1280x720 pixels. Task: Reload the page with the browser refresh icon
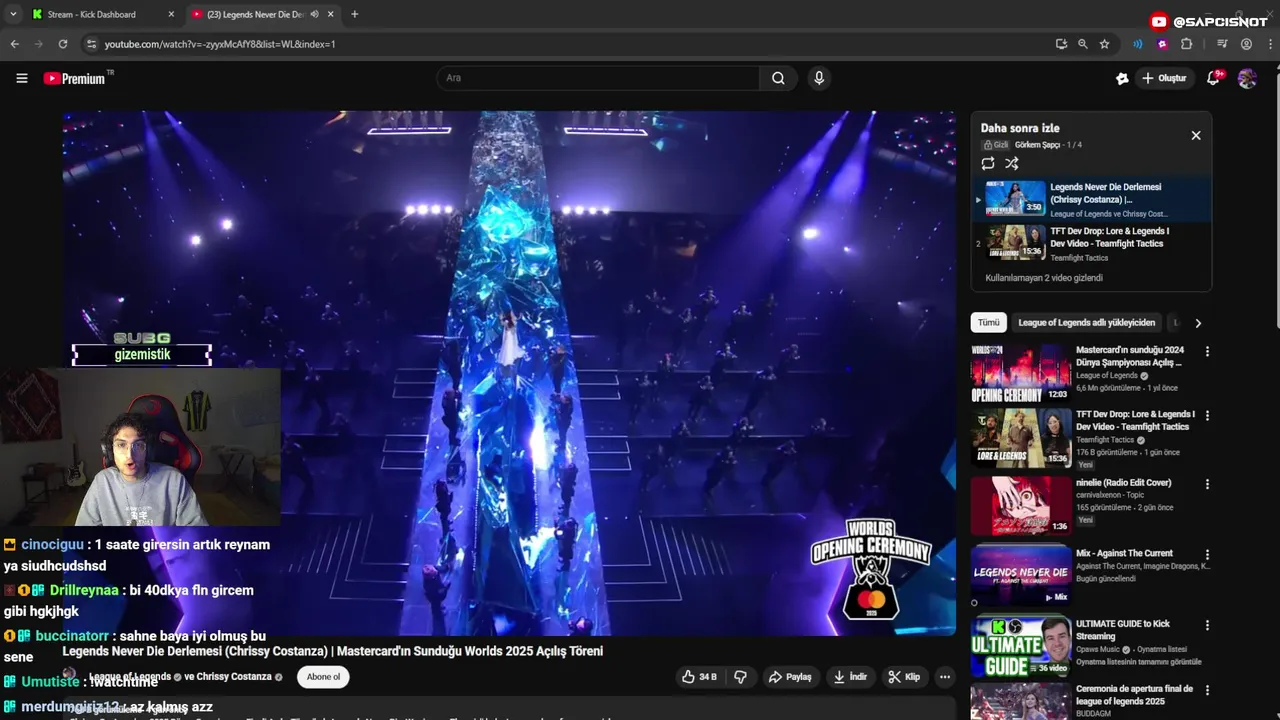(x=63, y=44)
